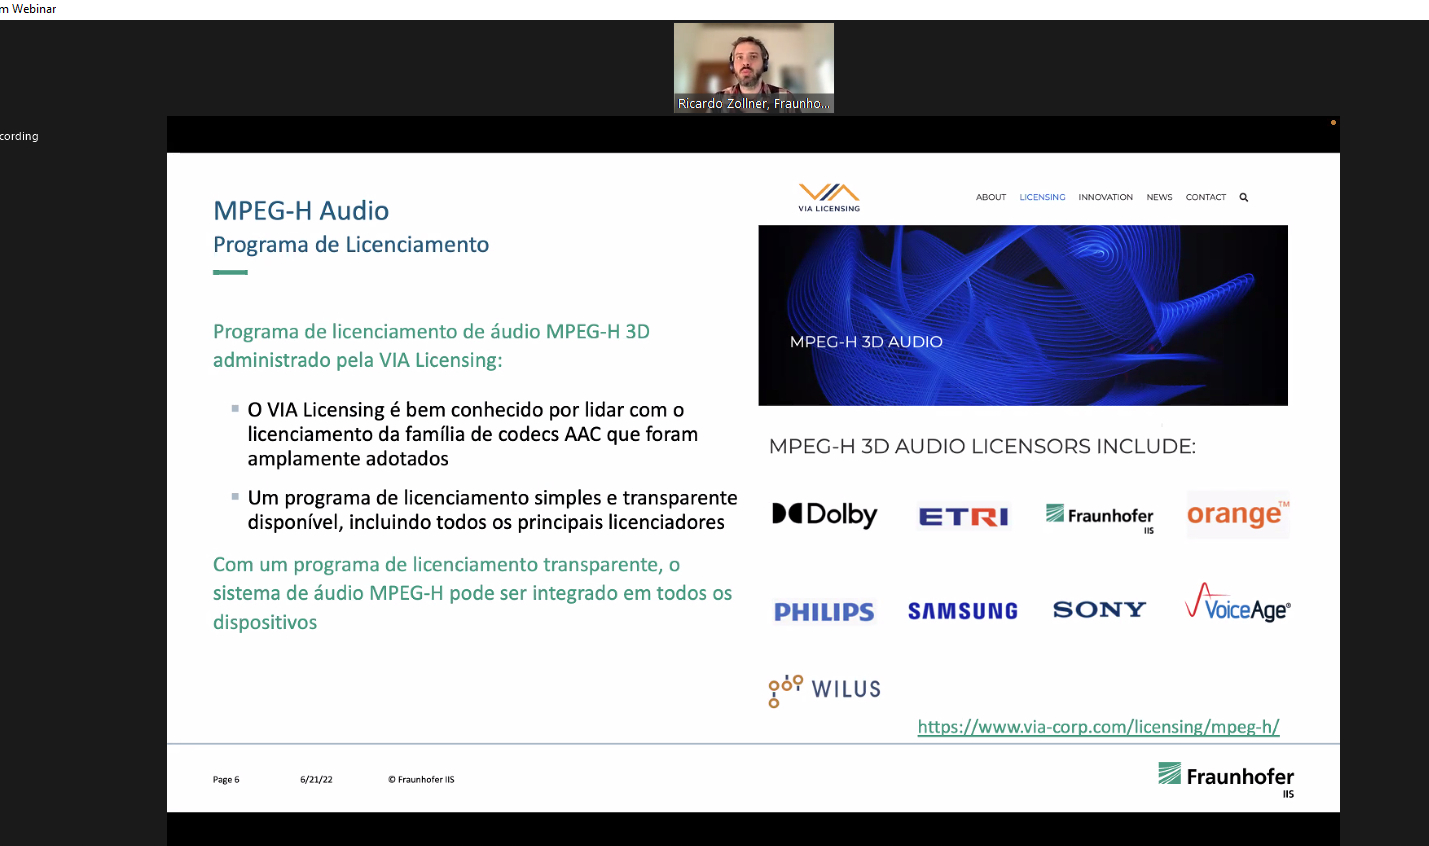This screenshot has width=1429, height=846.
Task: Click the SAMSUNG logo
Action: (x=963, y=611)
